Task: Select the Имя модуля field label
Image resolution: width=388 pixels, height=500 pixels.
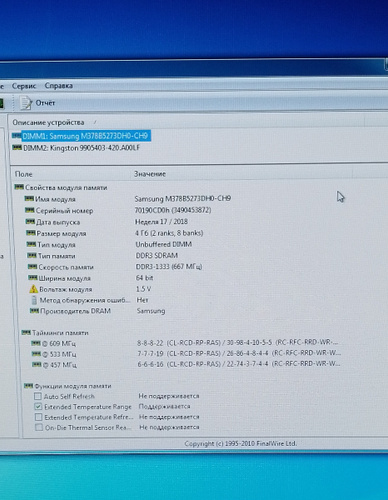Action: [x=55, y=199]
